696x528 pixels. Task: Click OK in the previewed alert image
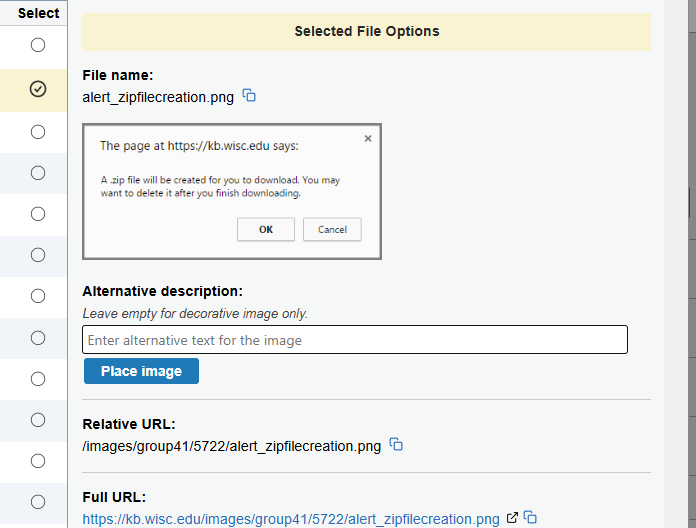265,229
